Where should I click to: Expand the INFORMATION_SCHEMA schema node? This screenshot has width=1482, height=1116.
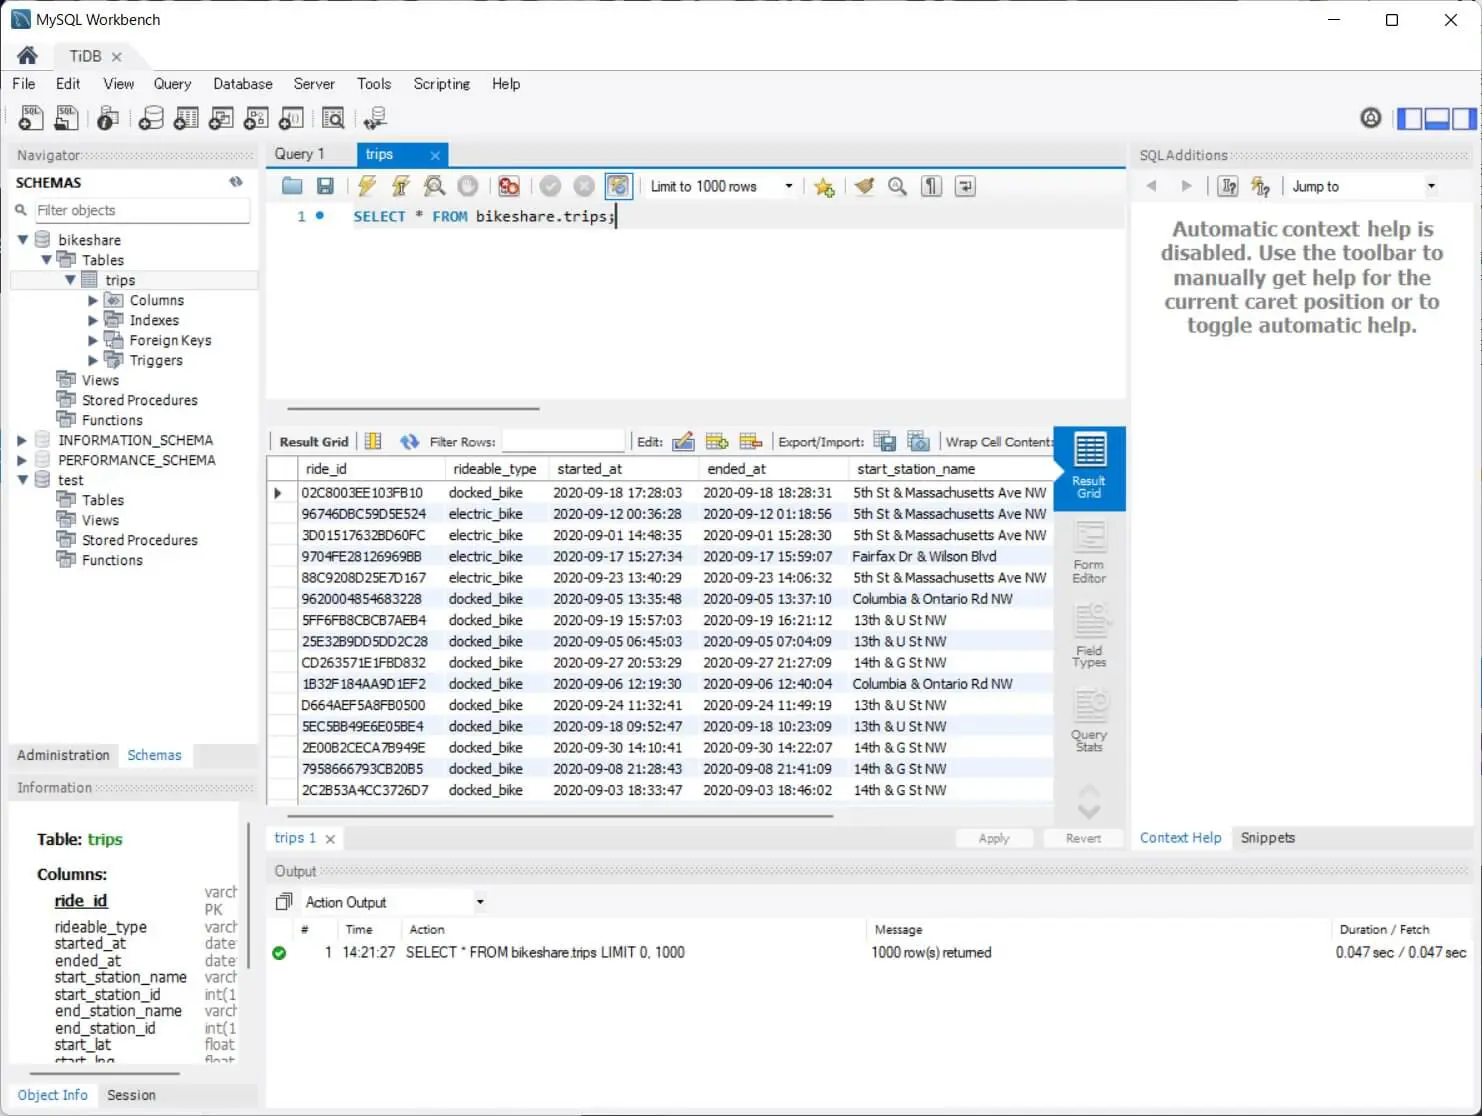point(22,440)
